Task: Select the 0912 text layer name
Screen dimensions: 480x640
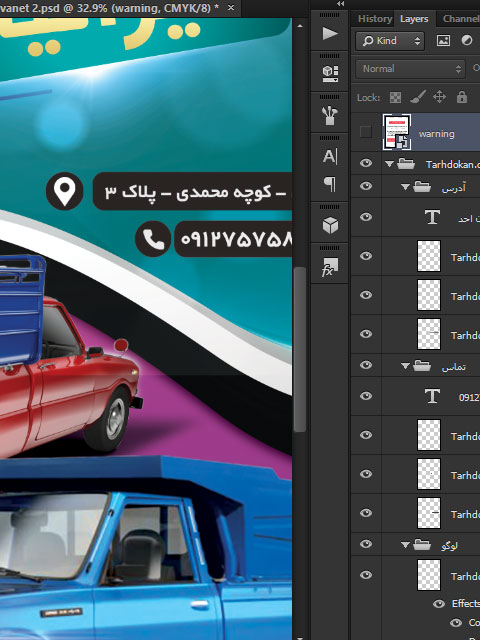Action: 469,398
